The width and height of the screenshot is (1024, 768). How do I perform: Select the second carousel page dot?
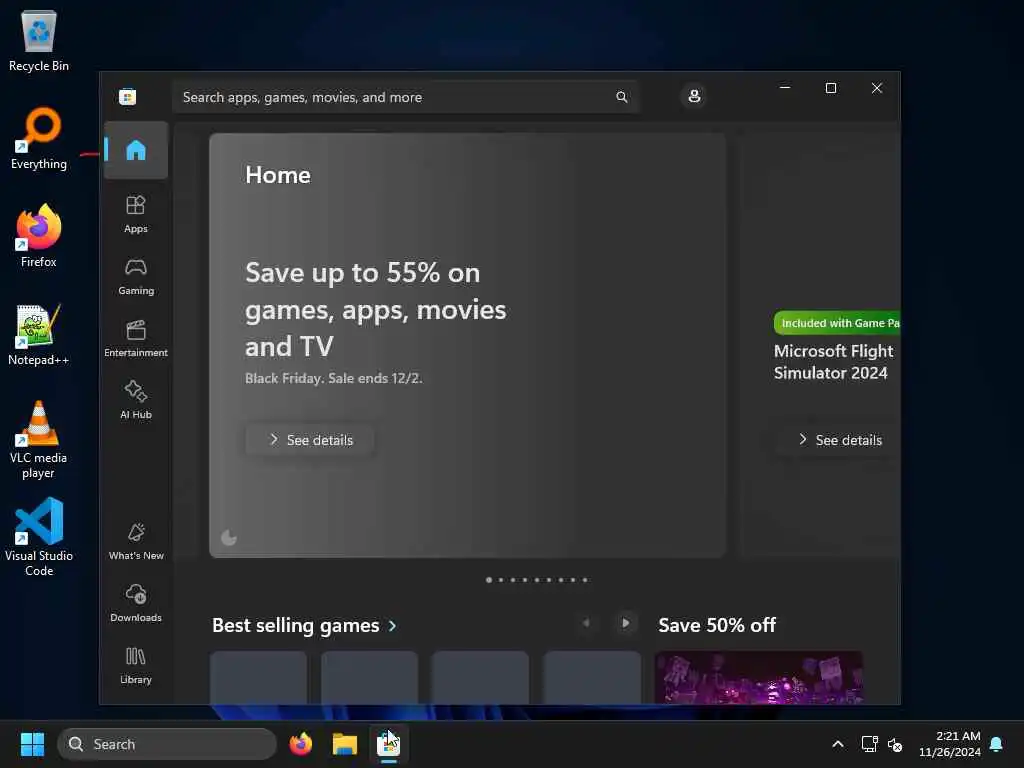tap(501, 580)
